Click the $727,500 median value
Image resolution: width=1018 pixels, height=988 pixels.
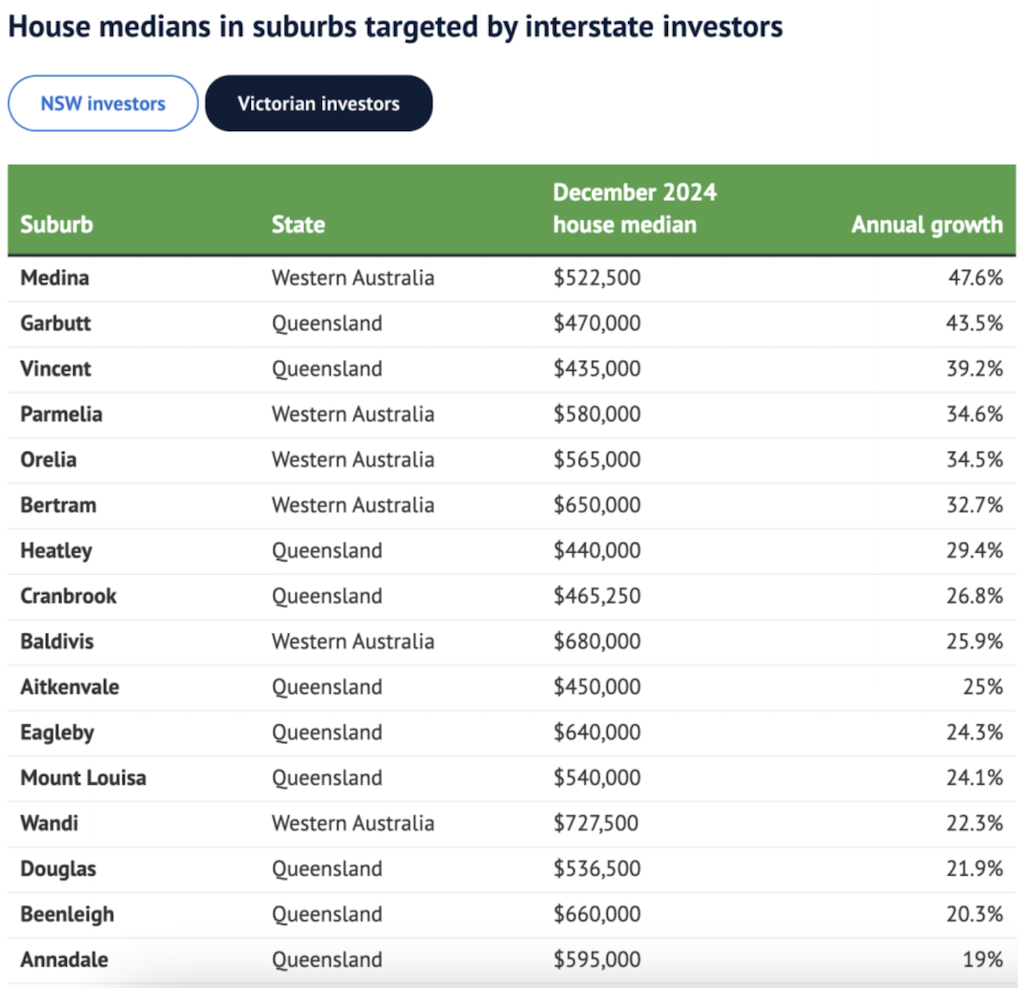595,823
